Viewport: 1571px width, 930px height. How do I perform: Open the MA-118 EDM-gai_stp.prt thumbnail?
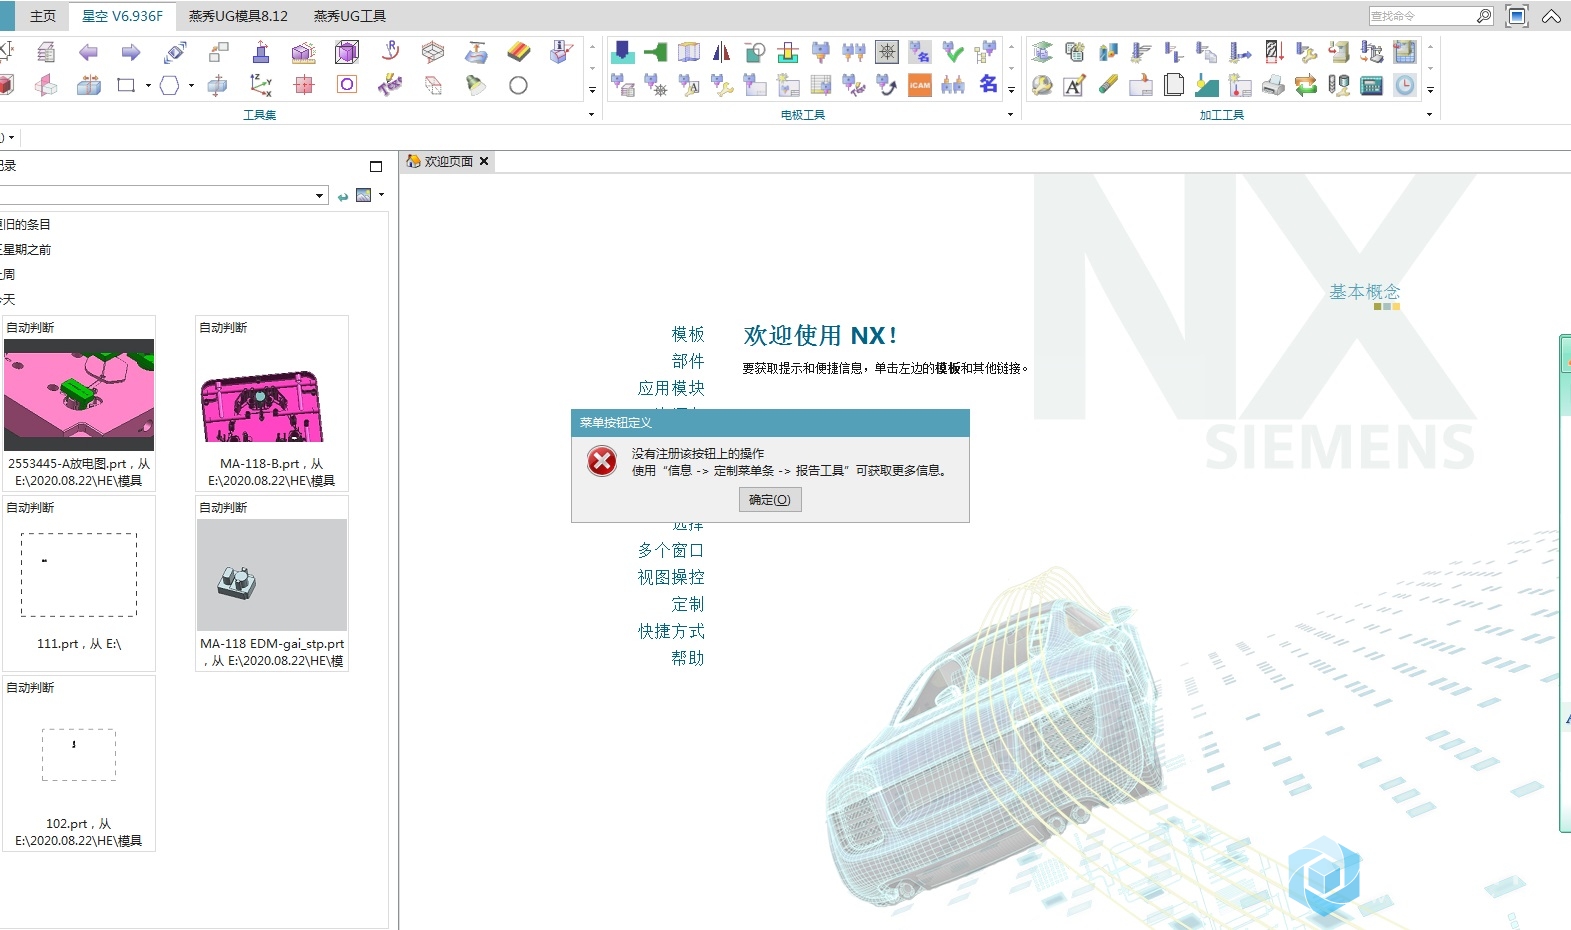[x=272, y=582]
